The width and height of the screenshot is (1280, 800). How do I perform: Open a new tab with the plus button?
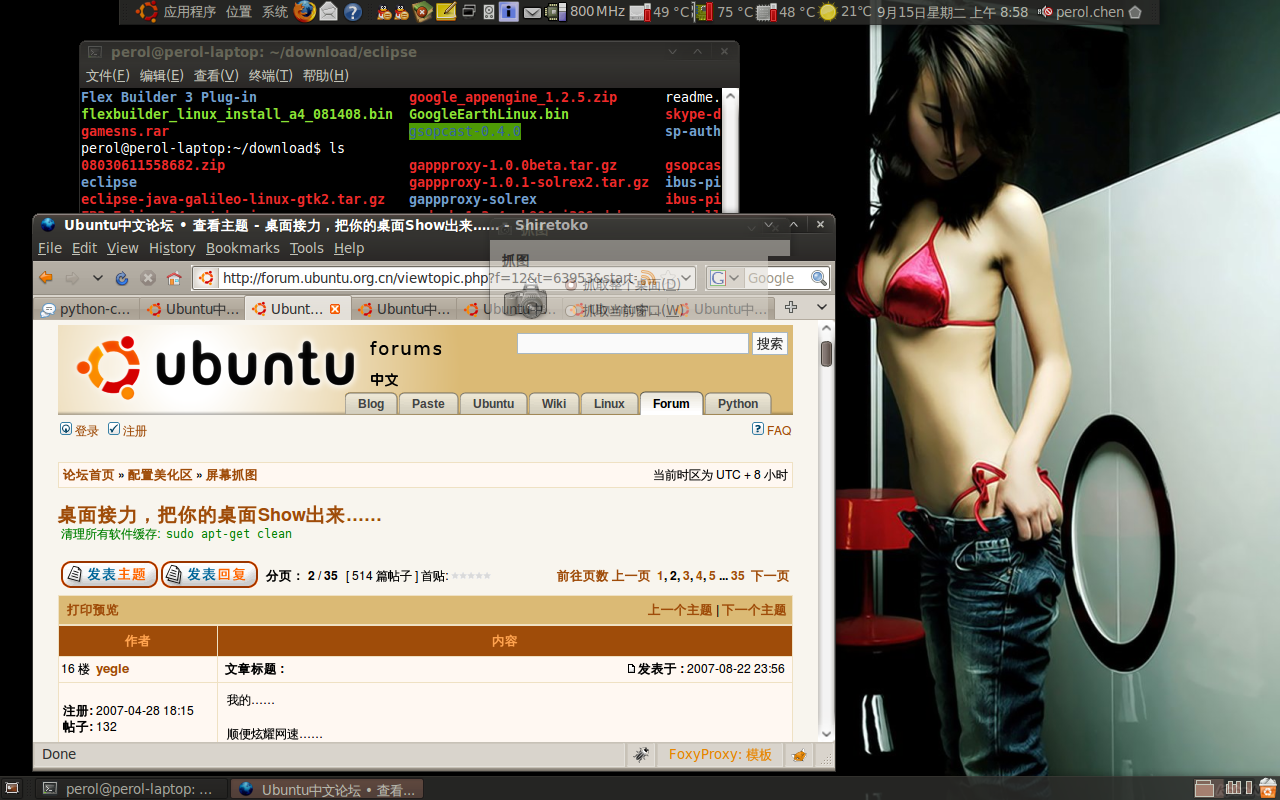791,308
